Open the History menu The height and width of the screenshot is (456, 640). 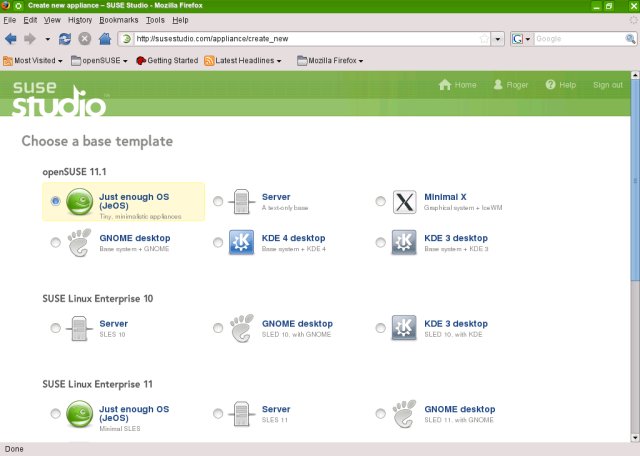[x=80, y=20]
